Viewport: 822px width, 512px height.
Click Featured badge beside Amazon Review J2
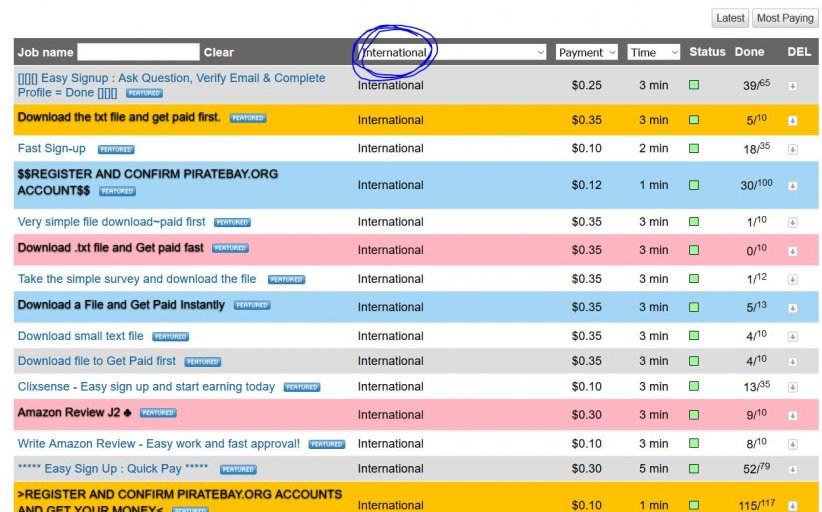158,413
